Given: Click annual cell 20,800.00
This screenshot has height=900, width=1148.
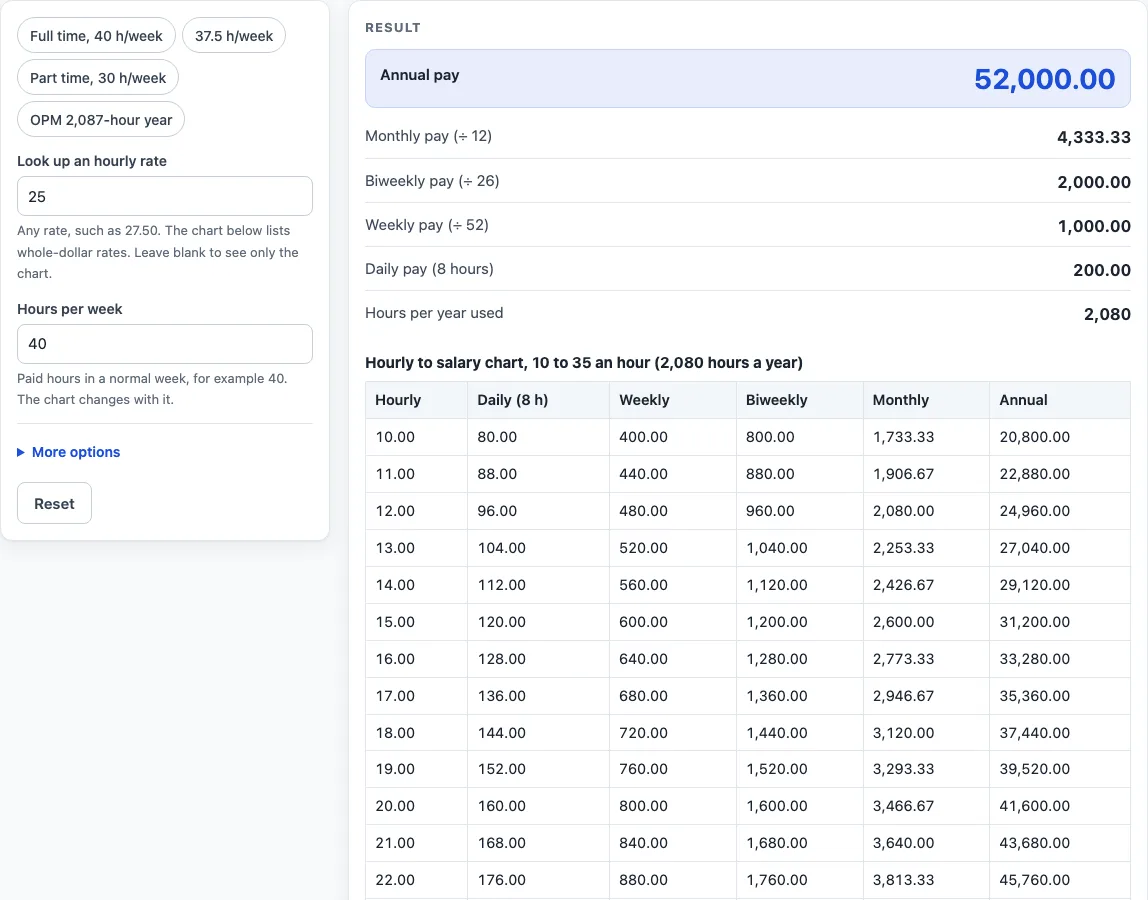Looking at the screenshot, I should pyautogui.click(x=1060, y=437).
